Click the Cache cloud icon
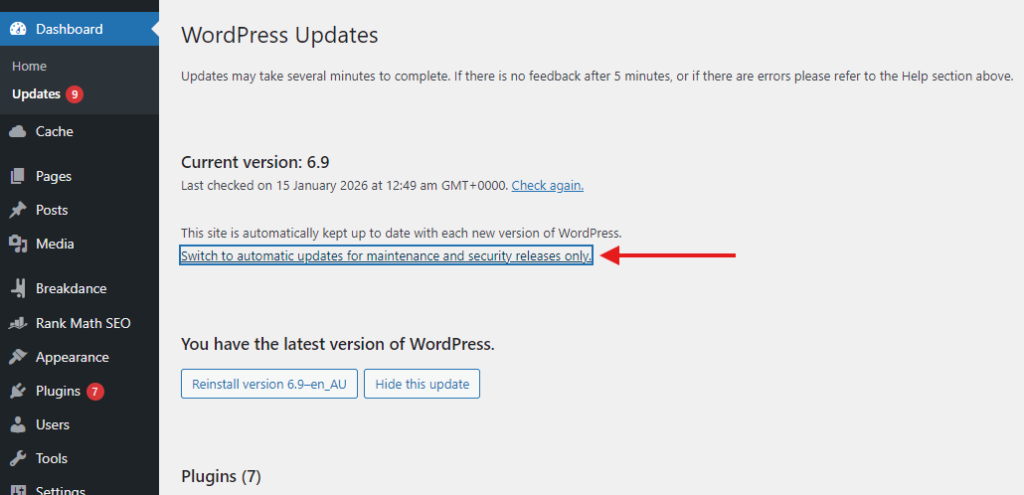Screen dimensions: 1024x495 point(17,131)
